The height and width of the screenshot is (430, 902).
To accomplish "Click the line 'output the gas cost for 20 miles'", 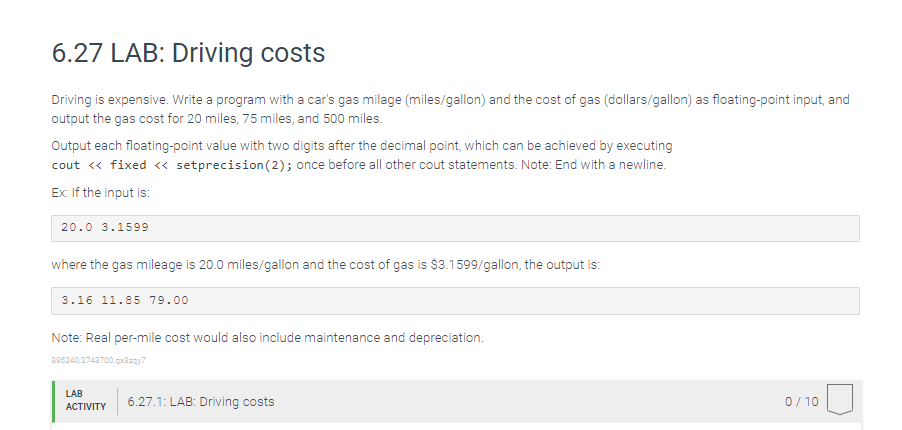I will pyautogui.click(x=217, y=119).
